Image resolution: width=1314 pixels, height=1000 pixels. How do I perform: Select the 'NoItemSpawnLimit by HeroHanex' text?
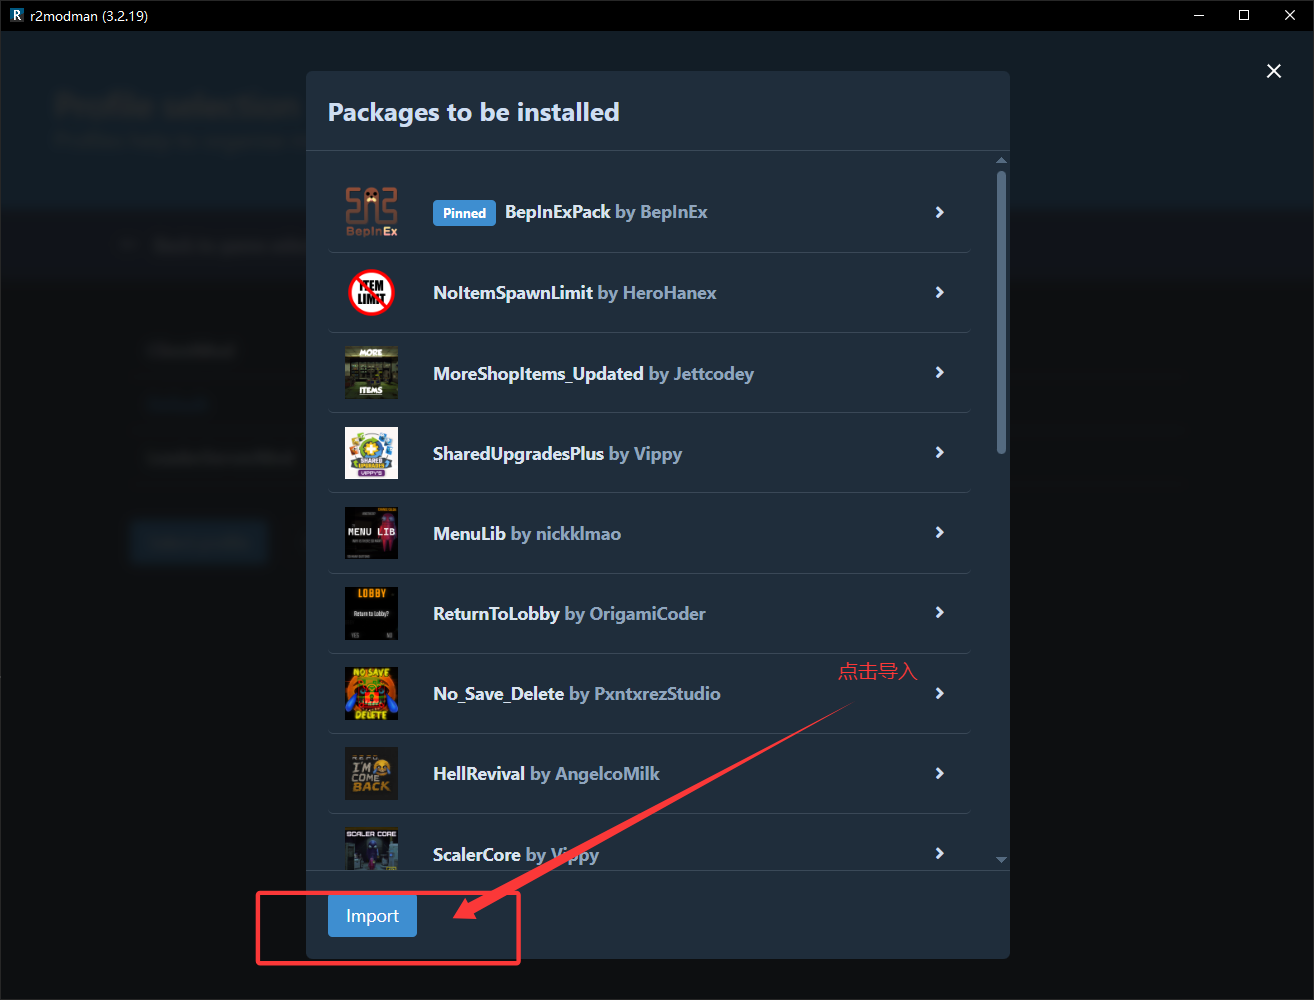pyautogui.click(x=575, y=293)
